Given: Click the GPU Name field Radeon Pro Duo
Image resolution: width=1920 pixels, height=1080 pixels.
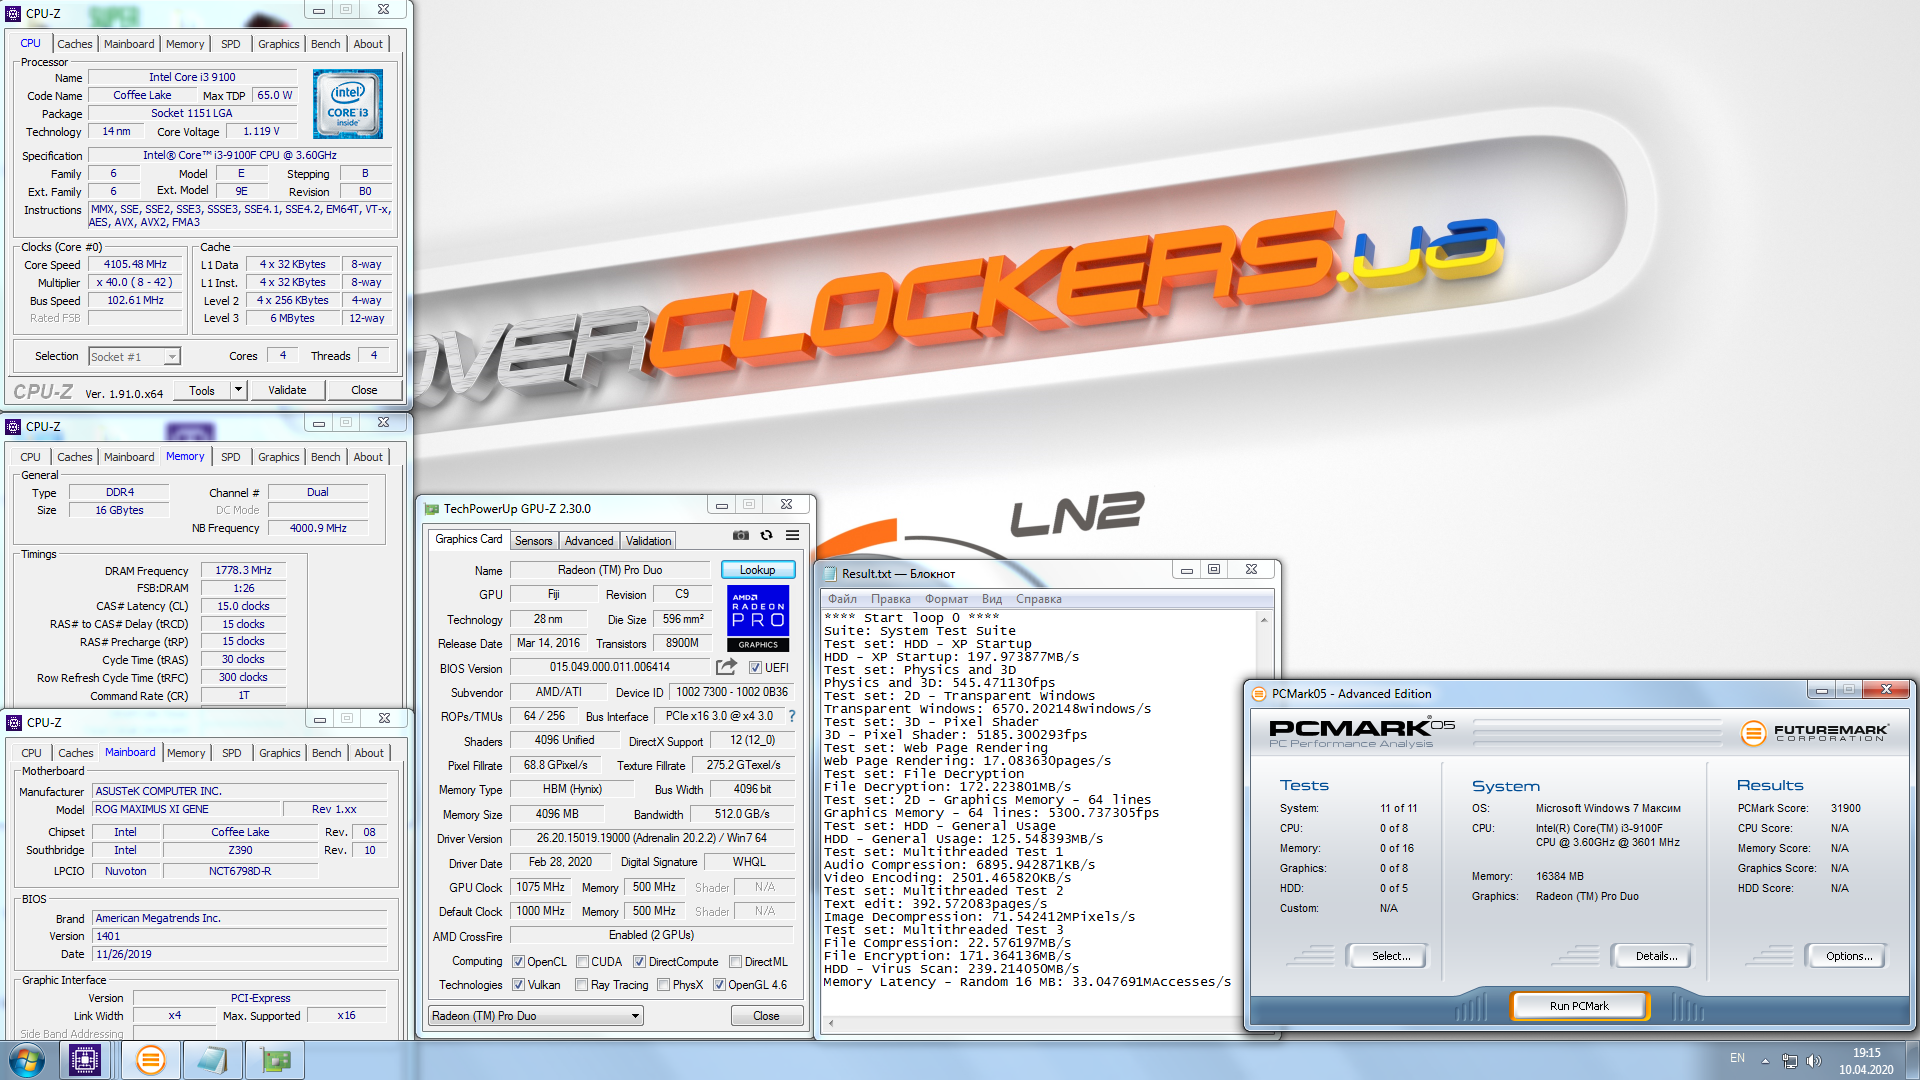Looking at the screenshot, I should (610, 570).
